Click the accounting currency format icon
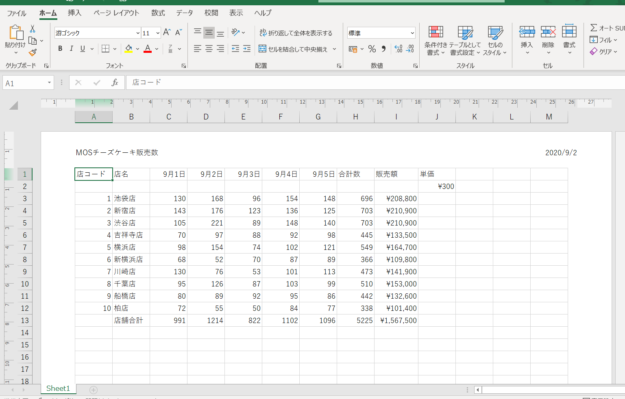Image resolution: width=625 pixels, height=399 pixels. click(353, 49)
